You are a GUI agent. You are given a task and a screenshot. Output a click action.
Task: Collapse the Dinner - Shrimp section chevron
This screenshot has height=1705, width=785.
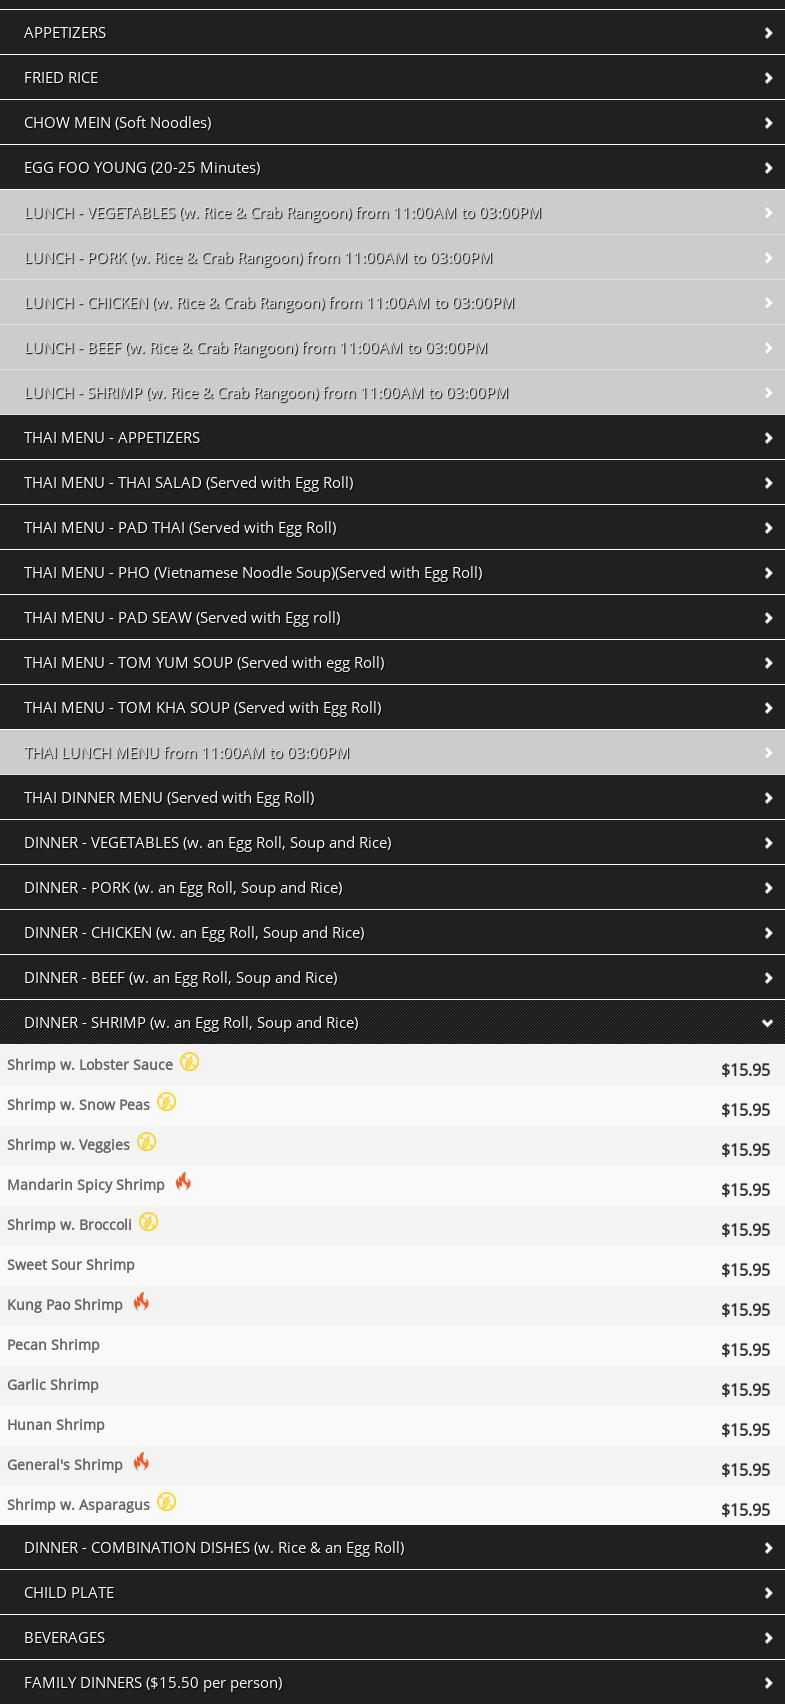click(767, 1023)
